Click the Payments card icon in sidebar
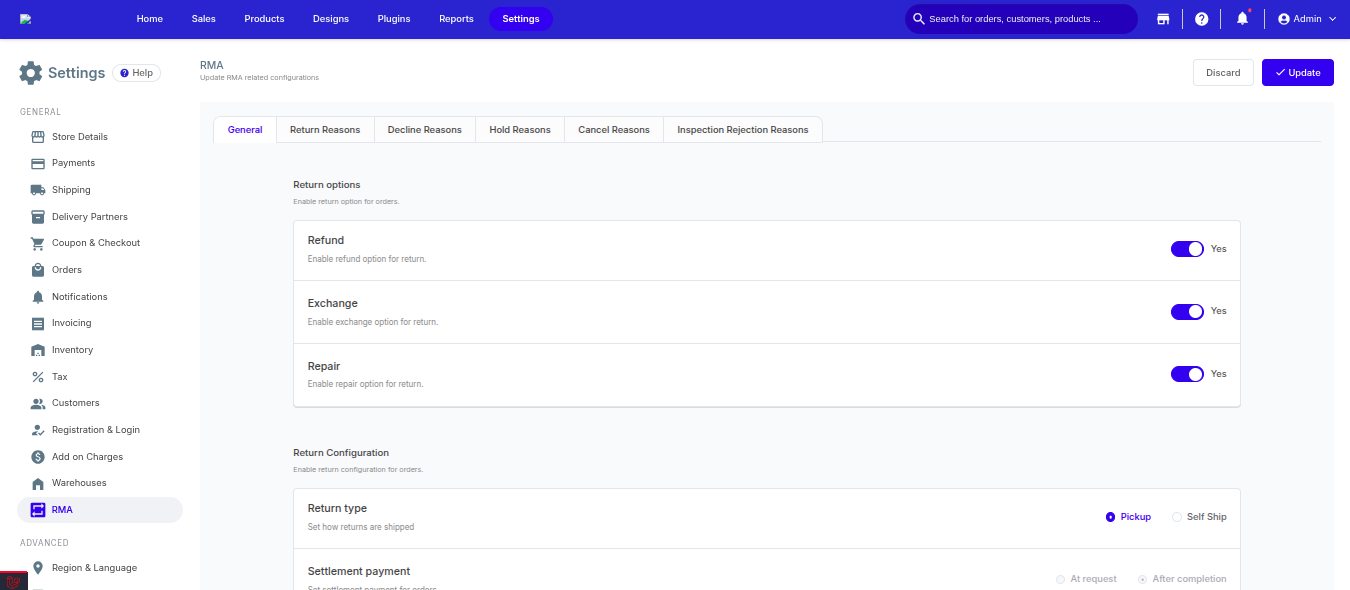Image resolution: width=1350 pixels, height=590 pixels. coord(38,163)
